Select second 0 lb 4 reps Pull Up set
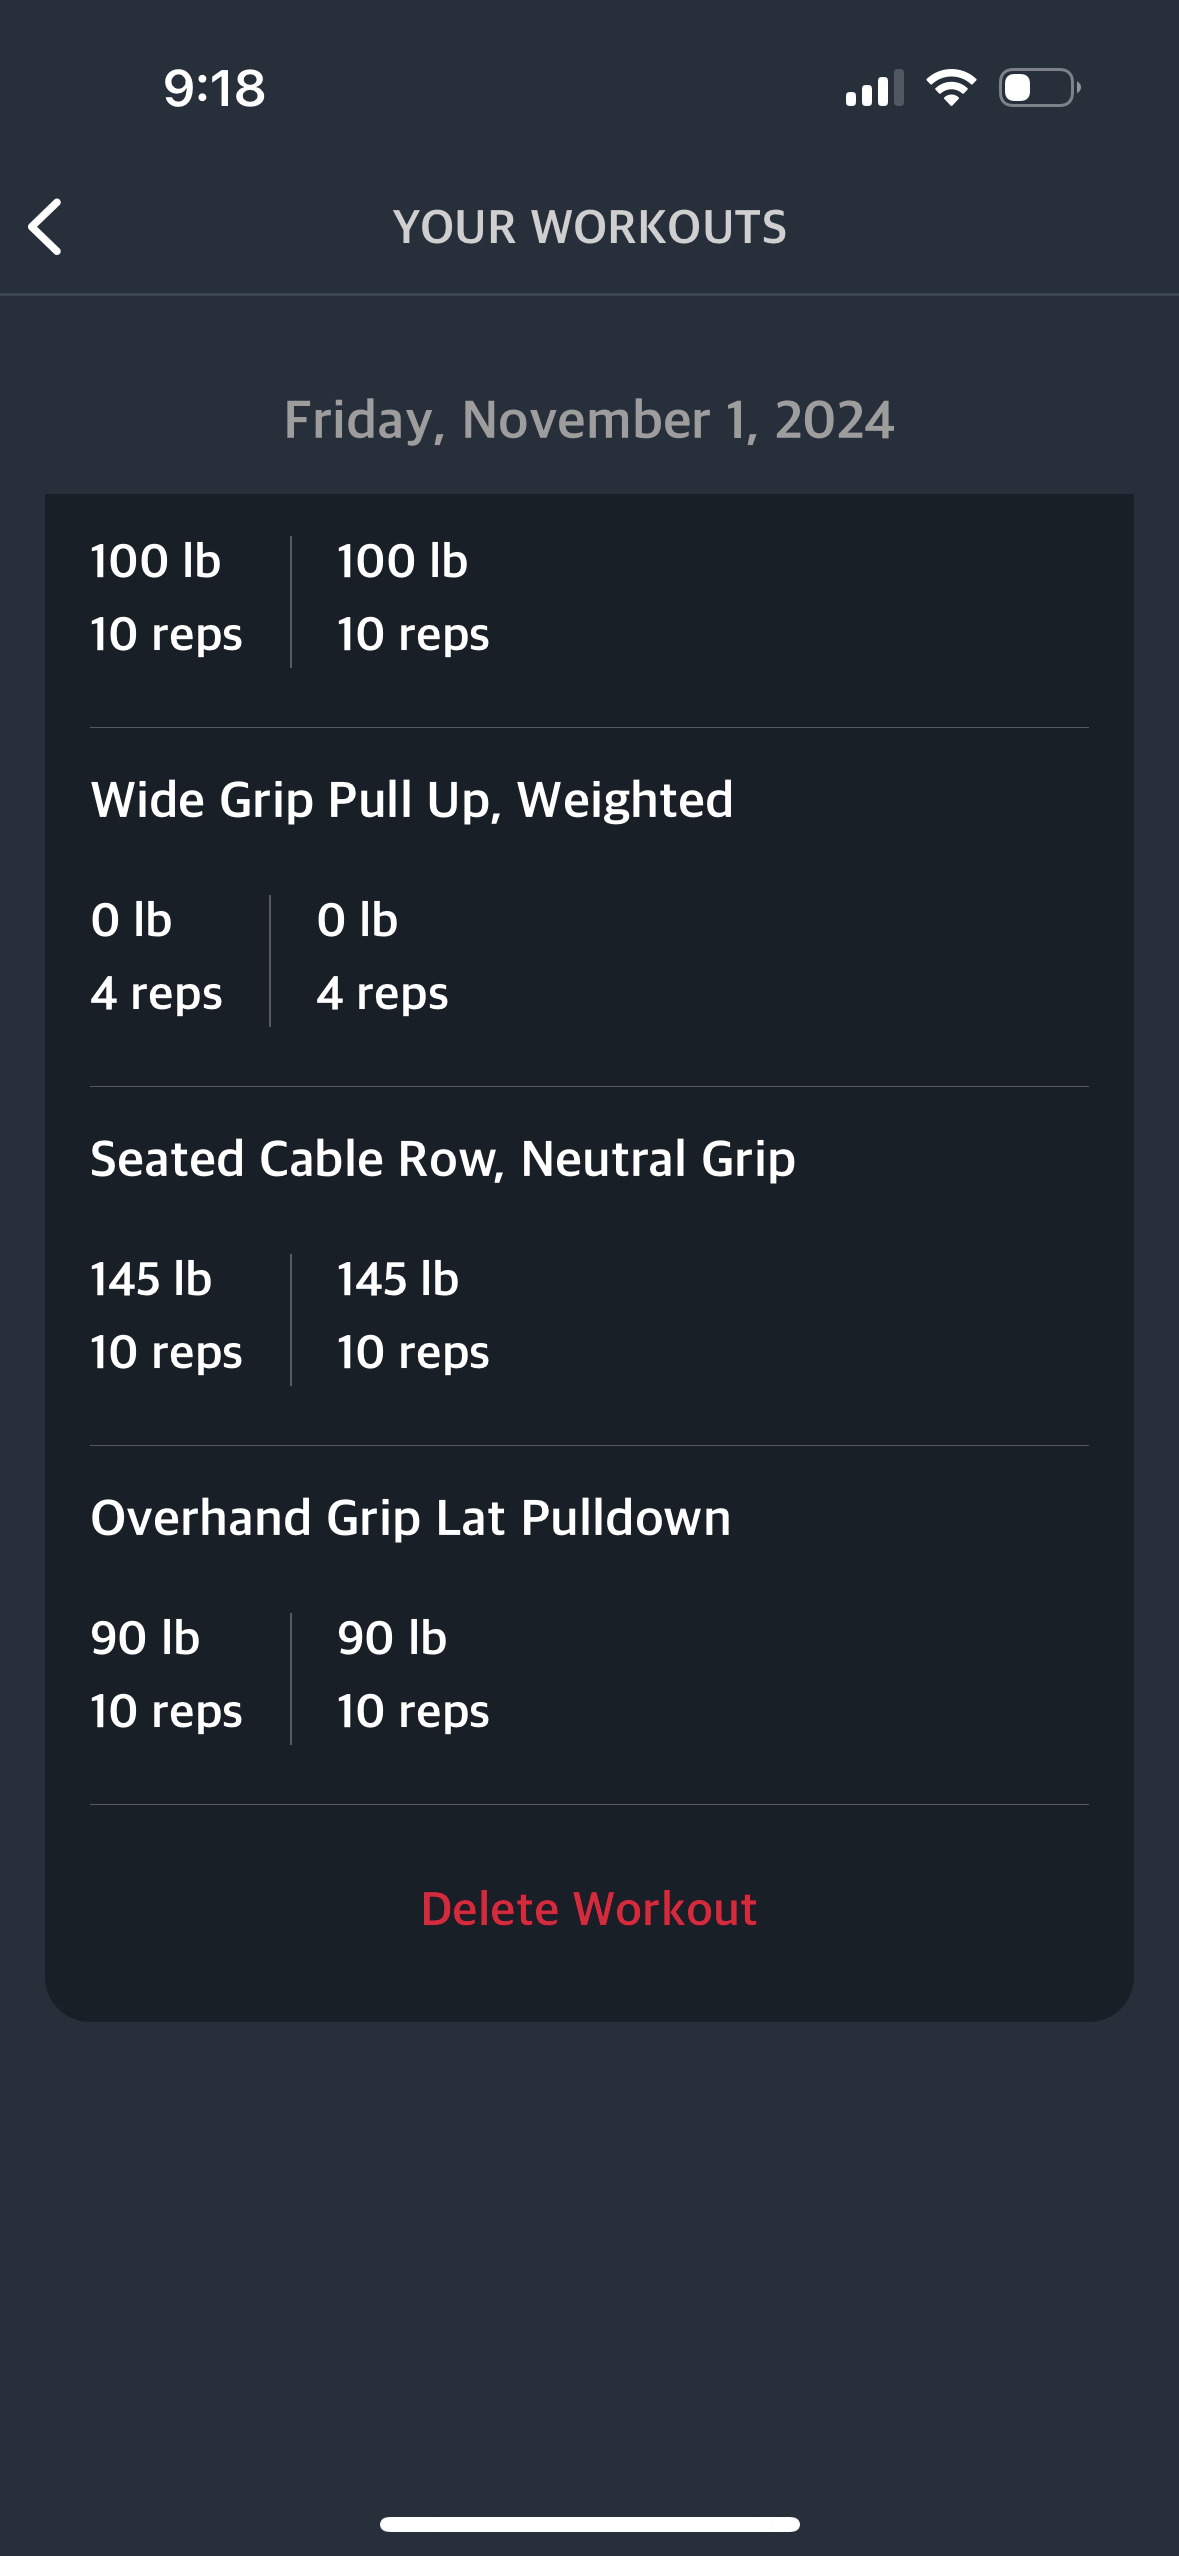The image size is (1179, 2556). pos(382,957)
